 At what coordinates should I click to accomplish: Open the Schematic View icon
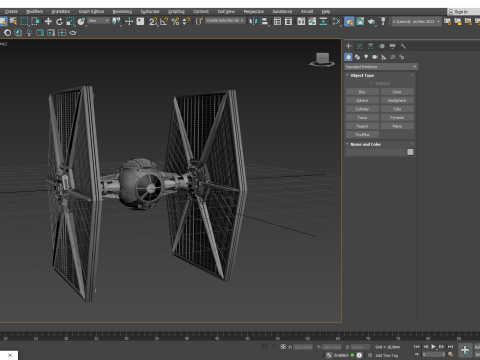(323, 22)
